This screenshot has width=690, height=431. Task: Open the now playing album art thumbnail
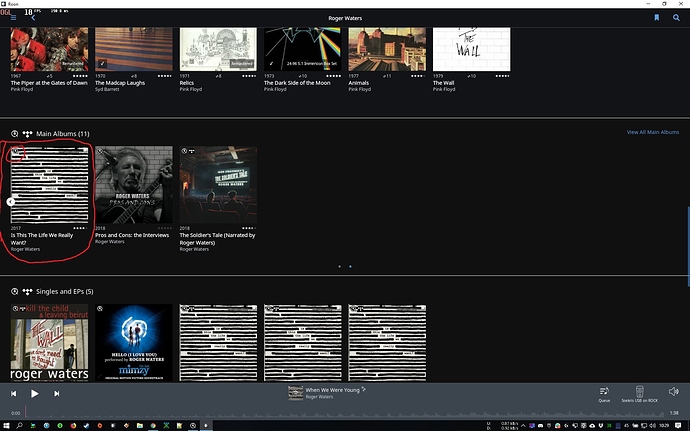click(295, 393)
